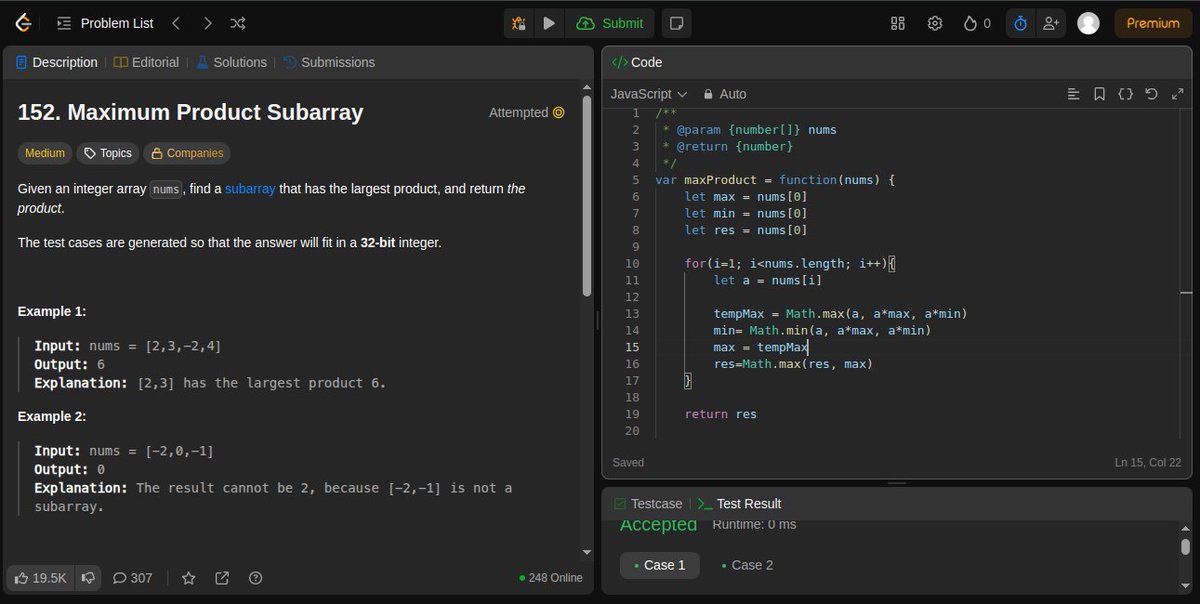Switch to the Test Result tab
Image resolution: width=1200 pixels, height=604 pixels.
pos(739,504)
